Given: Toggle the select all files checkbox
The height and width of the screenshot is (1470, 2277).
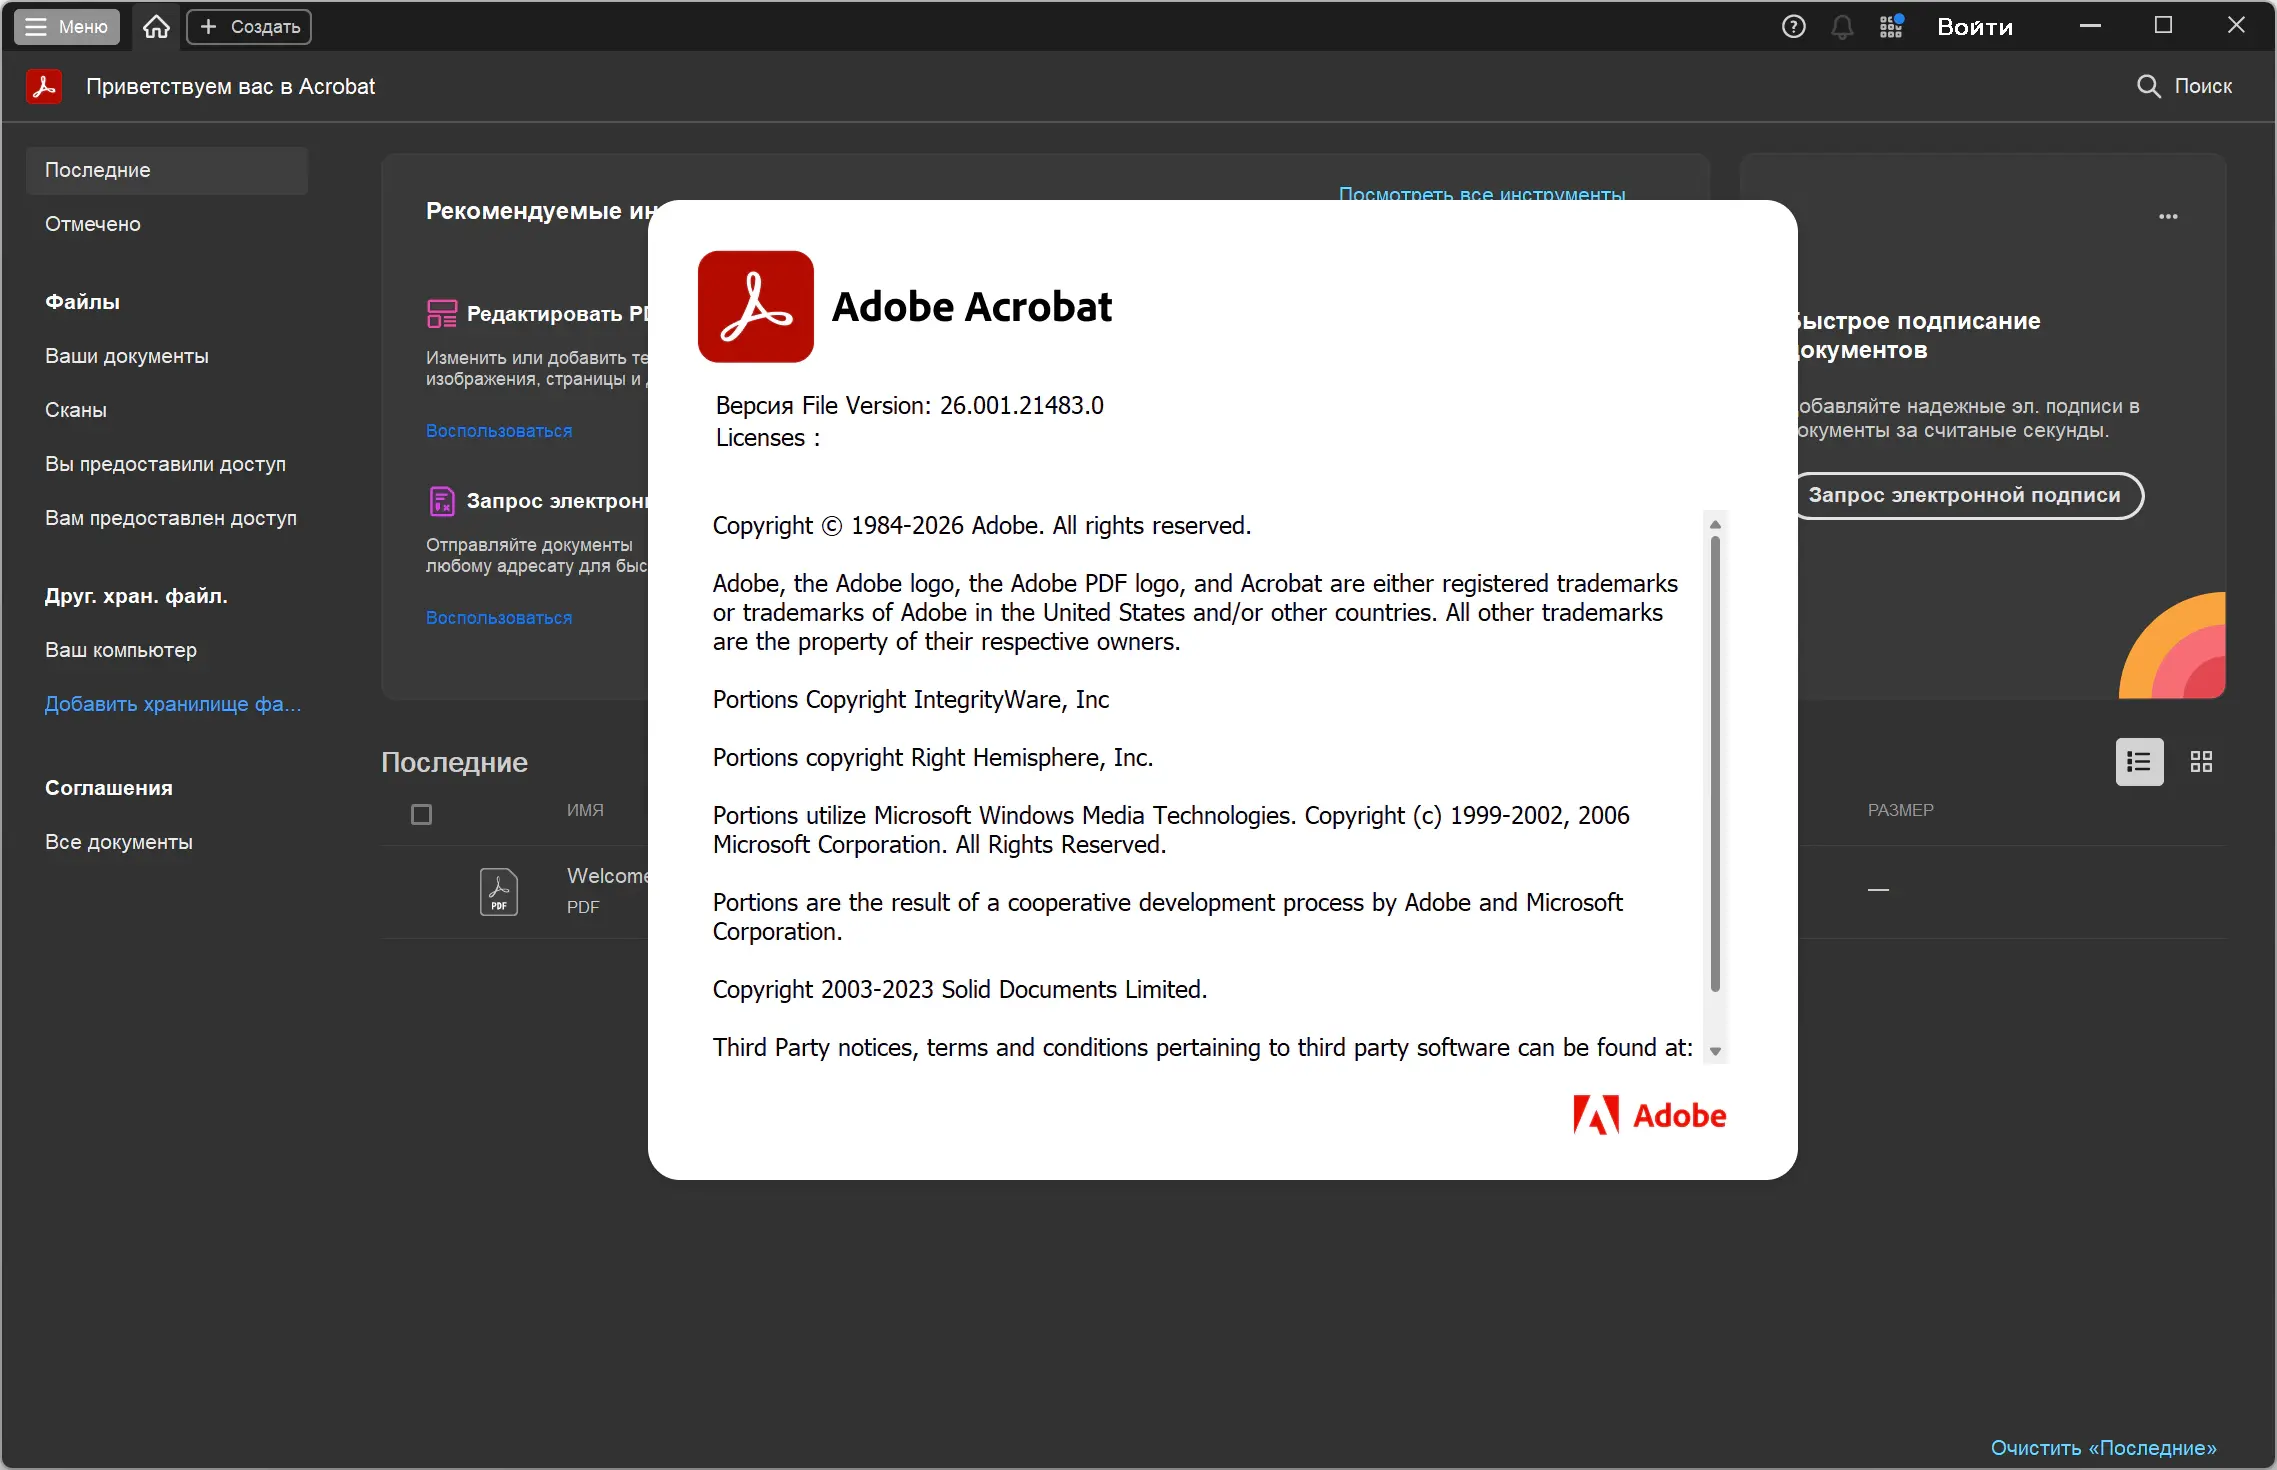Looking at the screenshot, I should pyautogui.click(x=422, y=815).
